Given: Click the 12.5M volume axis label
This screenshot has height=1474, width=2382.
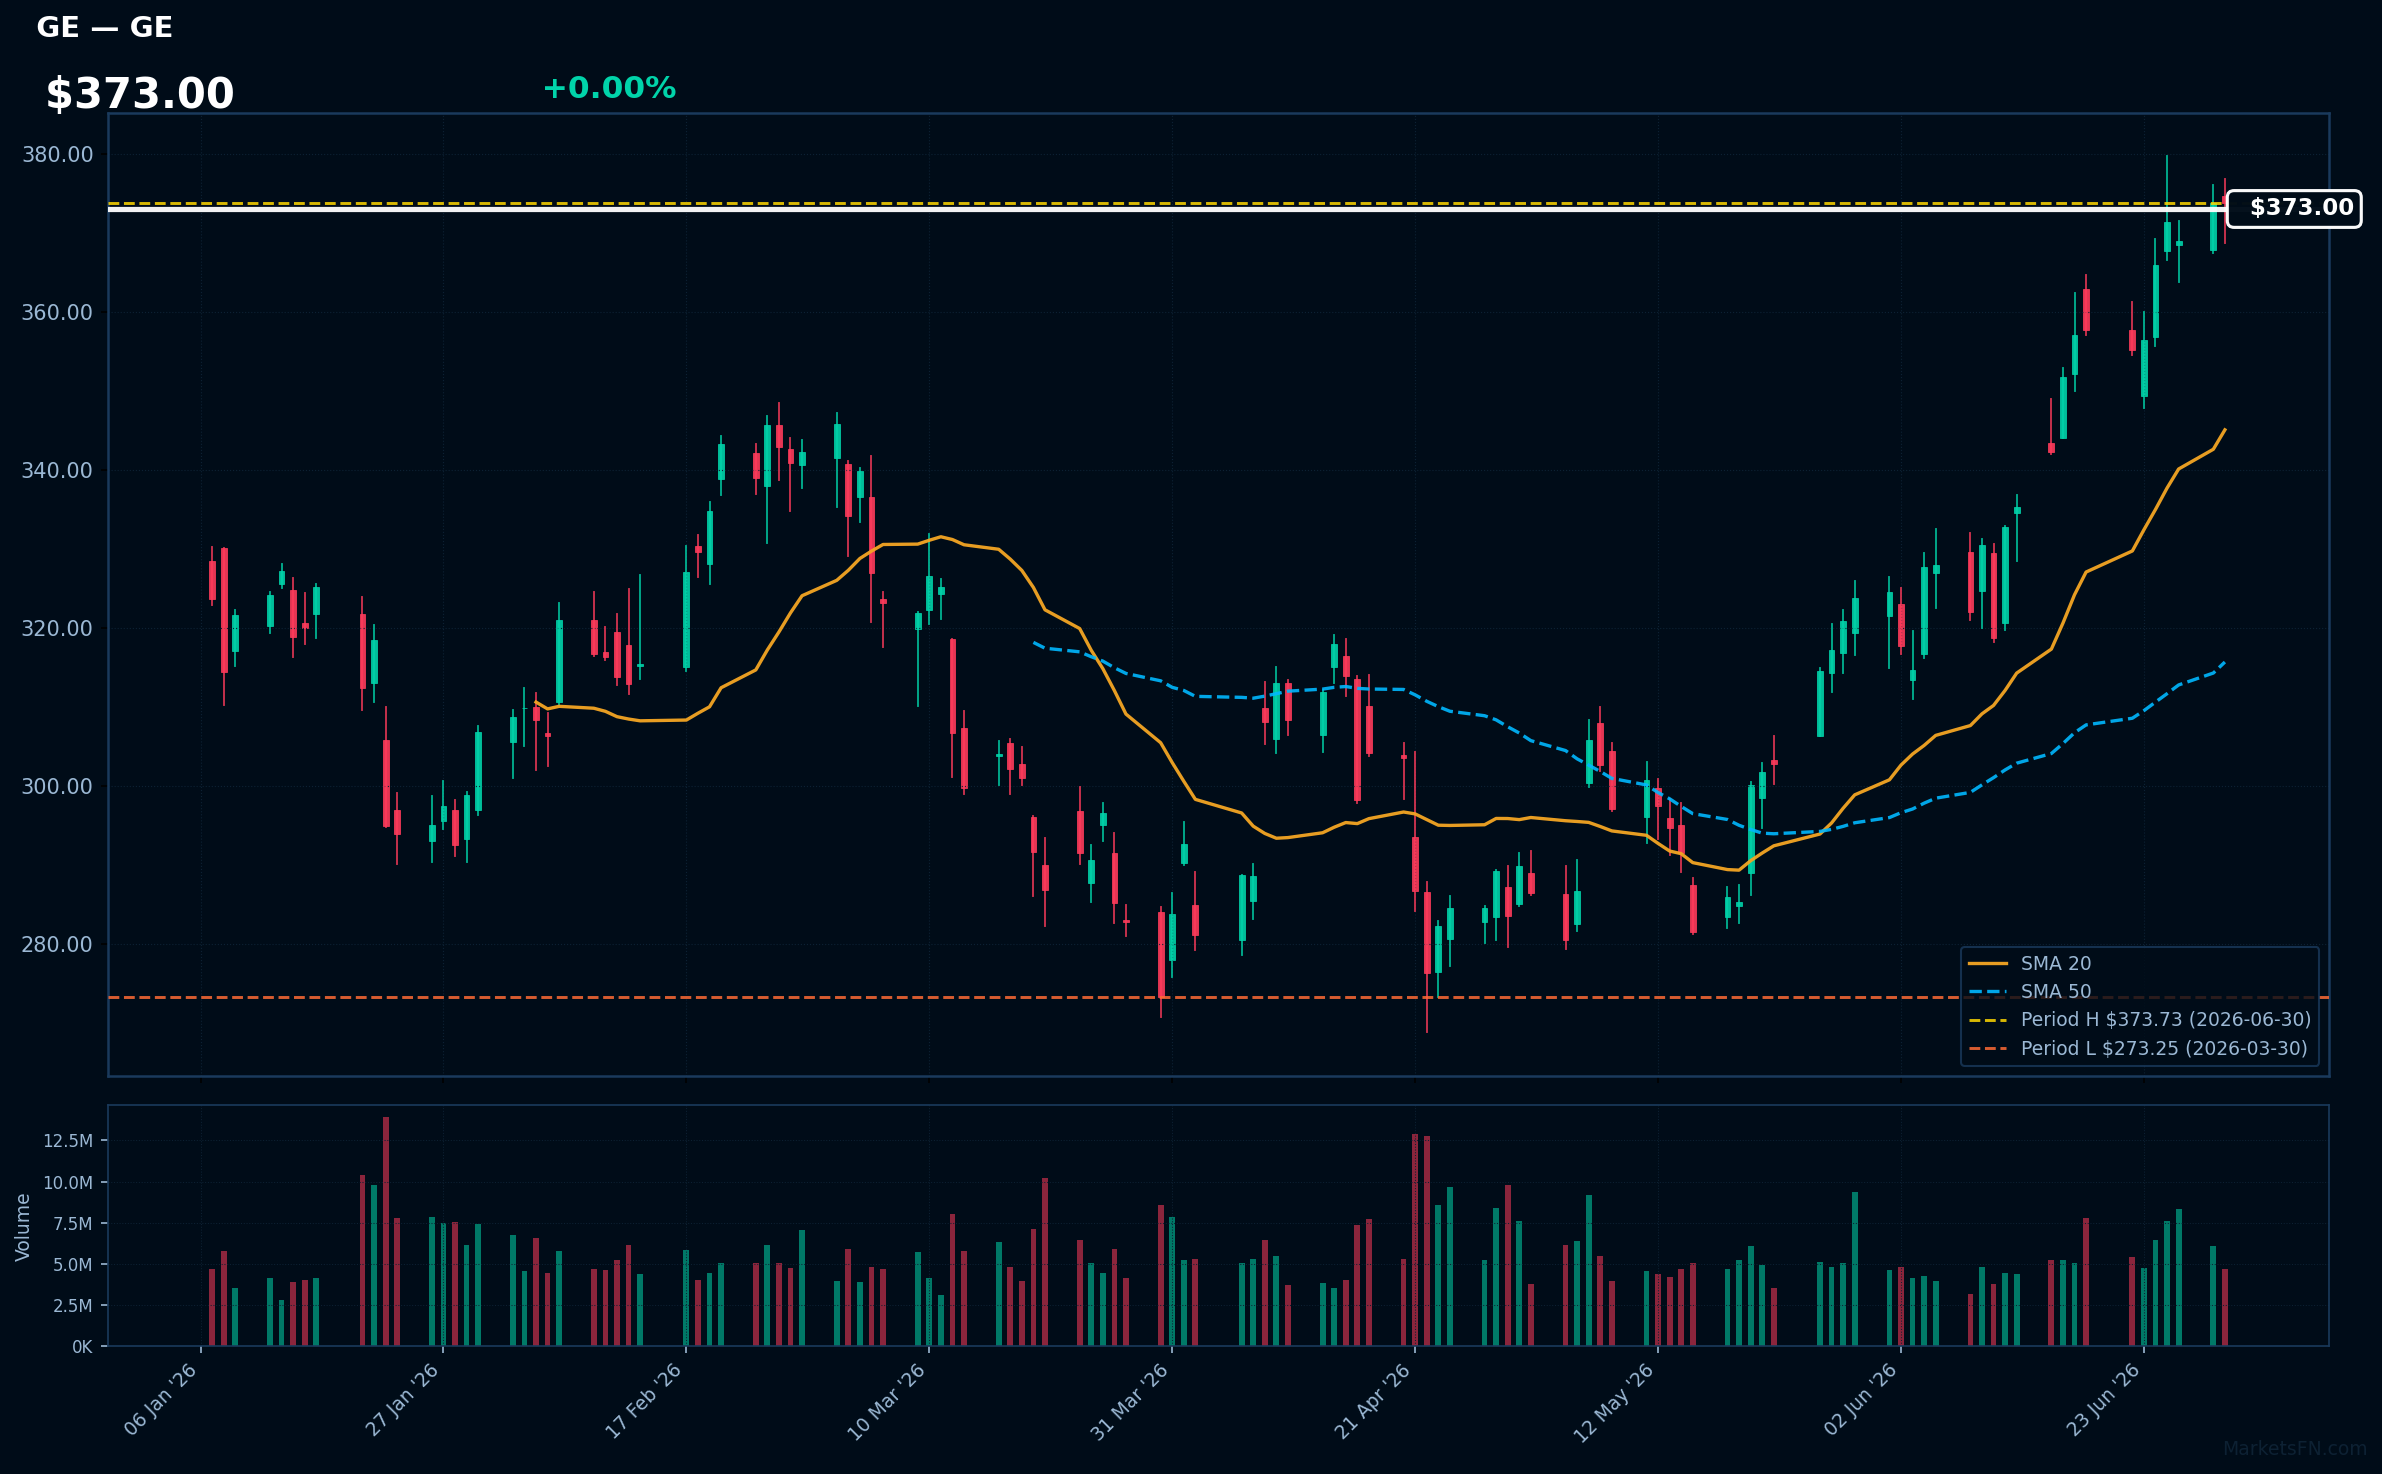Looking at the screenshot, I should click(68, 1141).
